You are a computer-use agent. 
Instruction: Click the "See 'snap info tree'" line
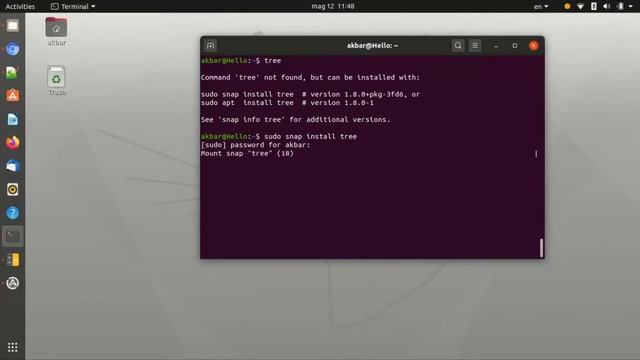click(296, 120)
